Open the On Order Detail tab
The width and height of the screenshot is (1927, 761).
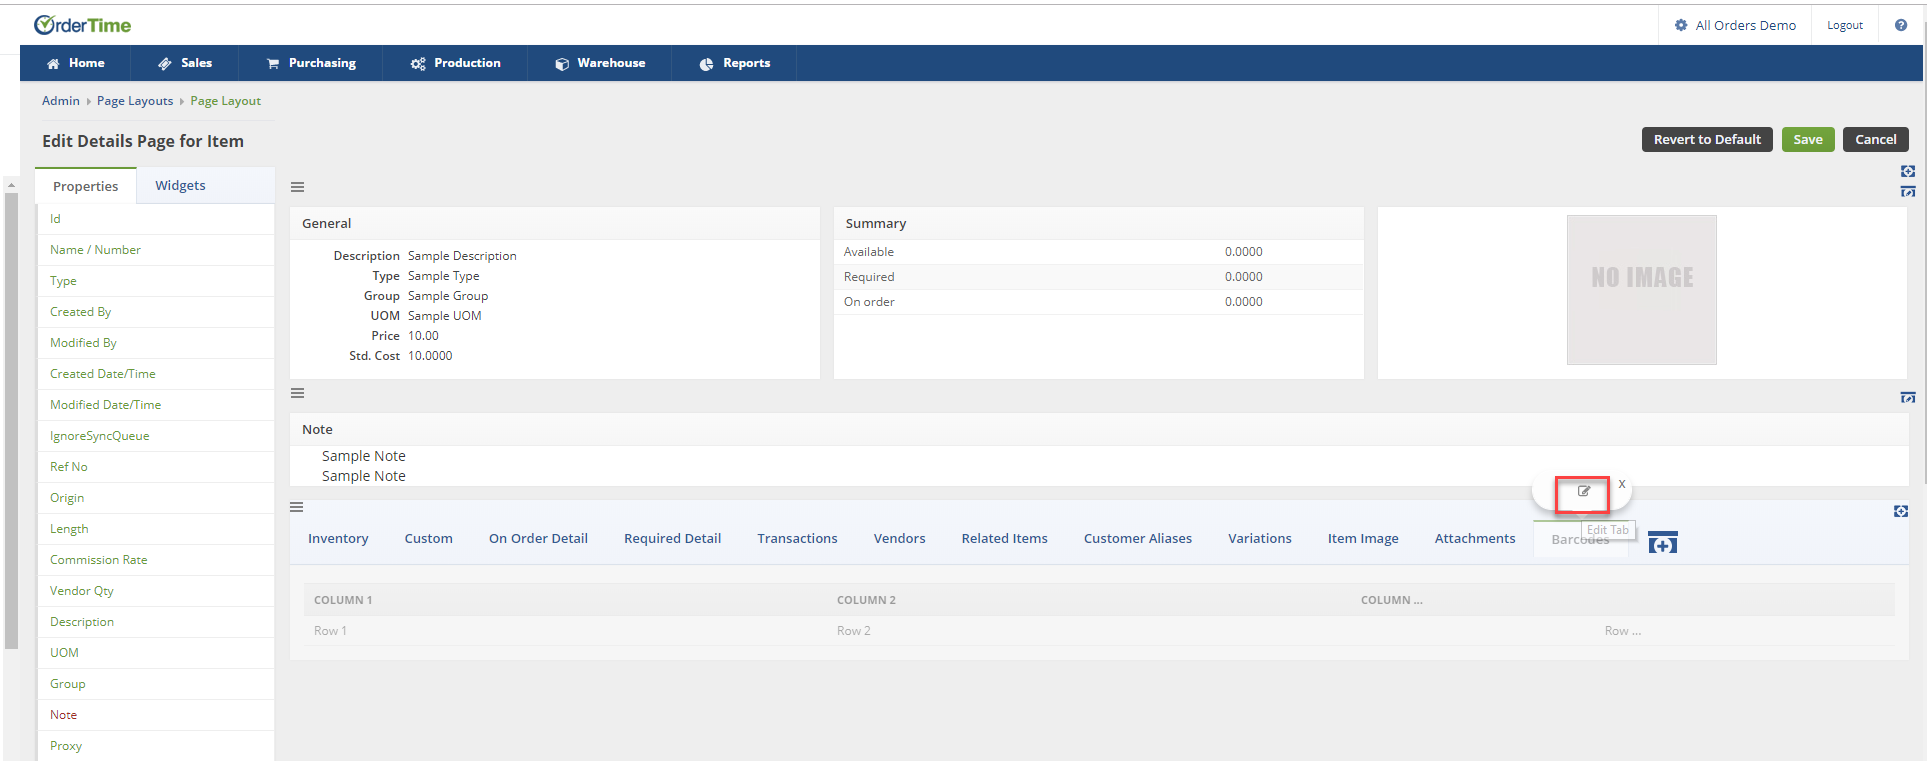[x=538, y=538]
